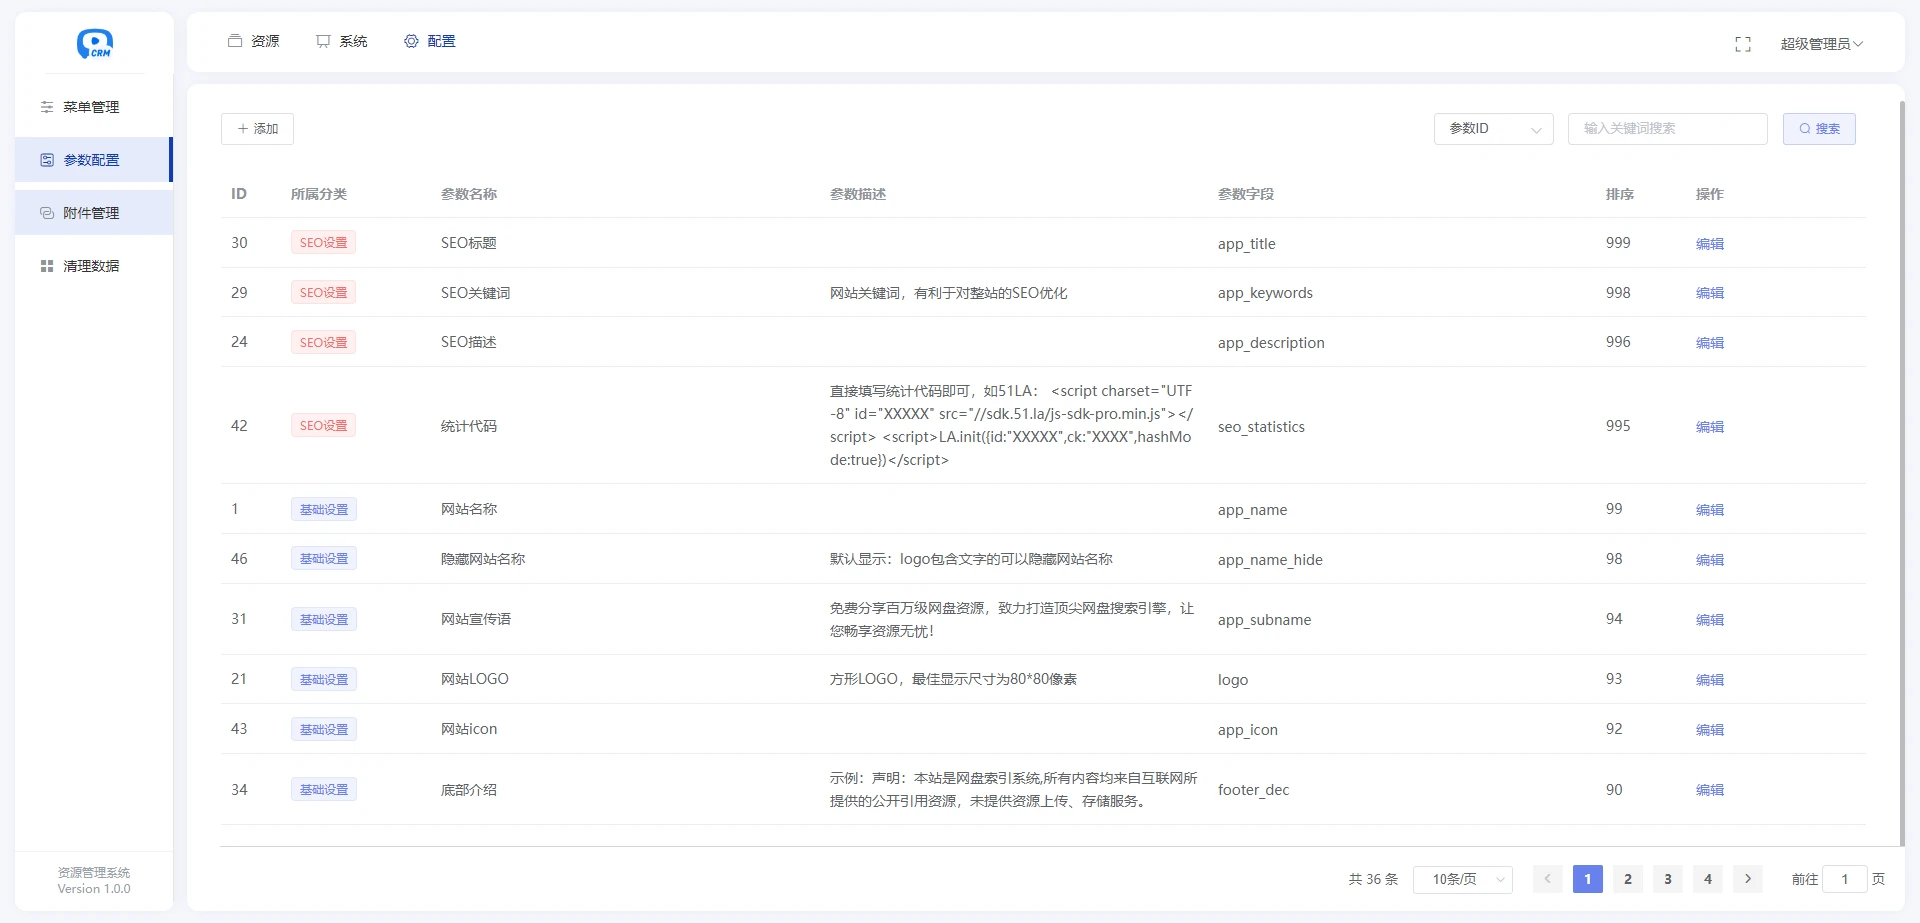Click the magnifier icon in 搜索 button
Viewport: 1920px width, 923px height.
(x=1805, y=129)
